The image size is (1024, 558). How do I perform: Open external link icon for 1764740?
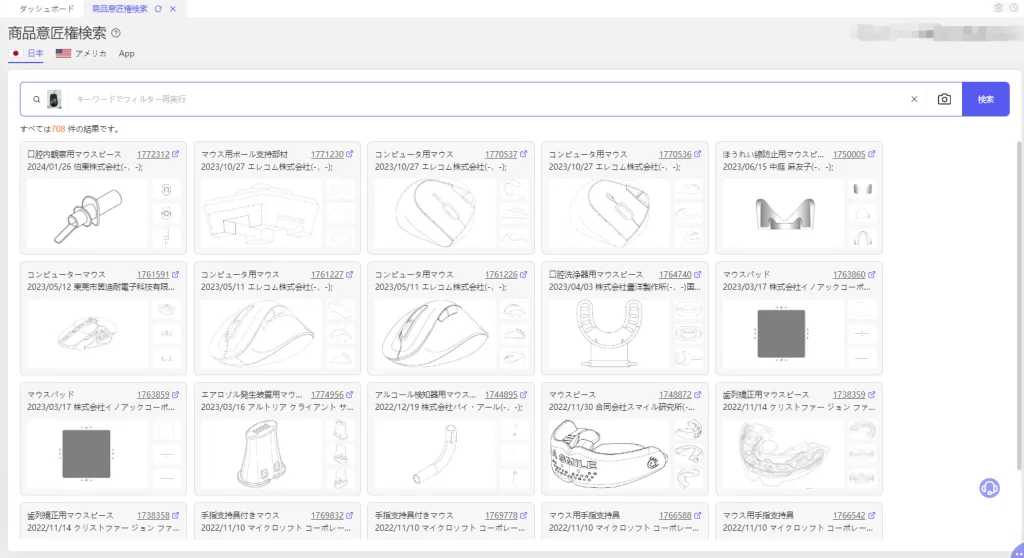tap(697, 274)
